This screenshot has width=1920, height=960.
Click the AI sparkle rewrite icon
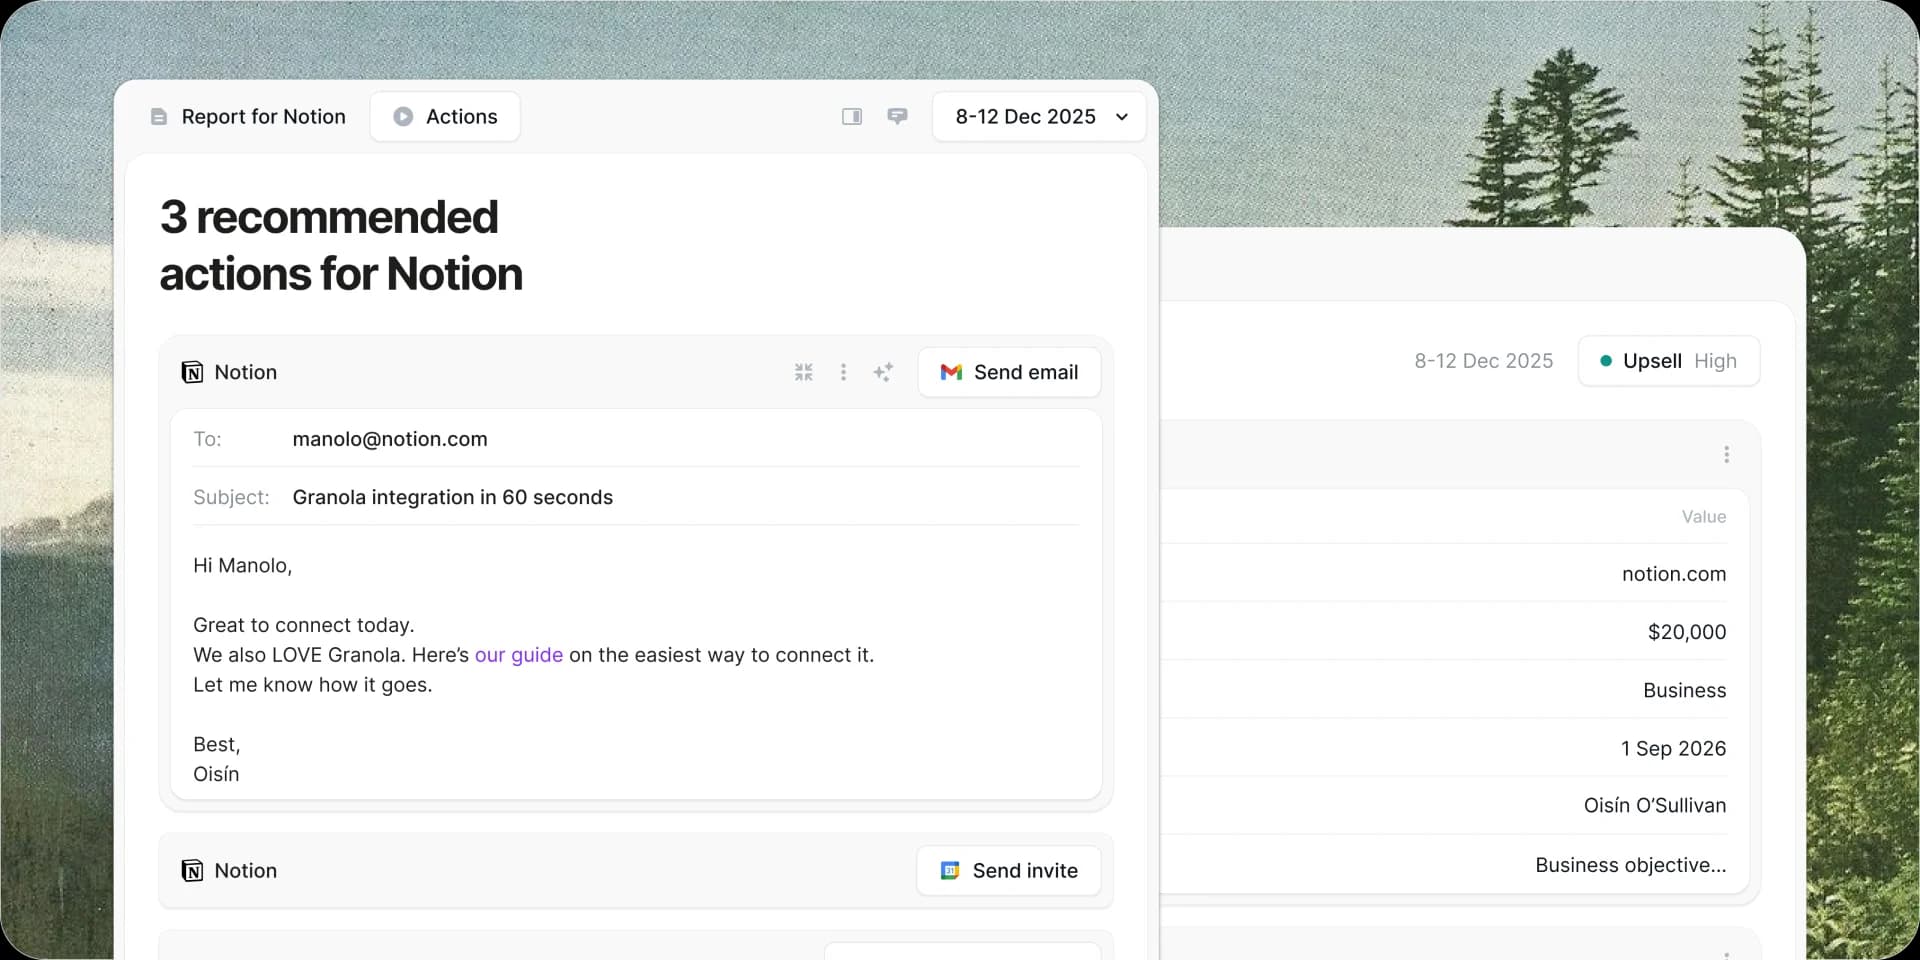883,372
